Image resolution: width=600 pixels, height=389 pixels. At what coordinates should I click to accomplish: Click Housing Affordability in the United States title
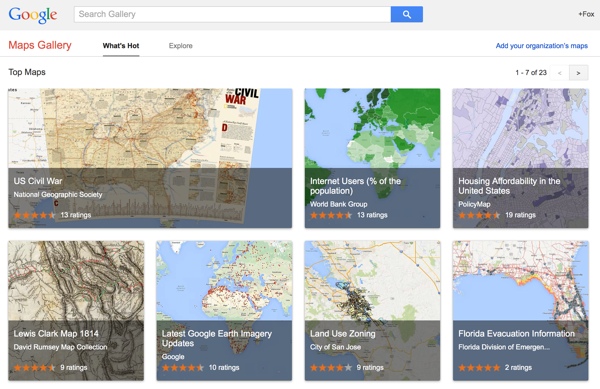pos(509,186)
